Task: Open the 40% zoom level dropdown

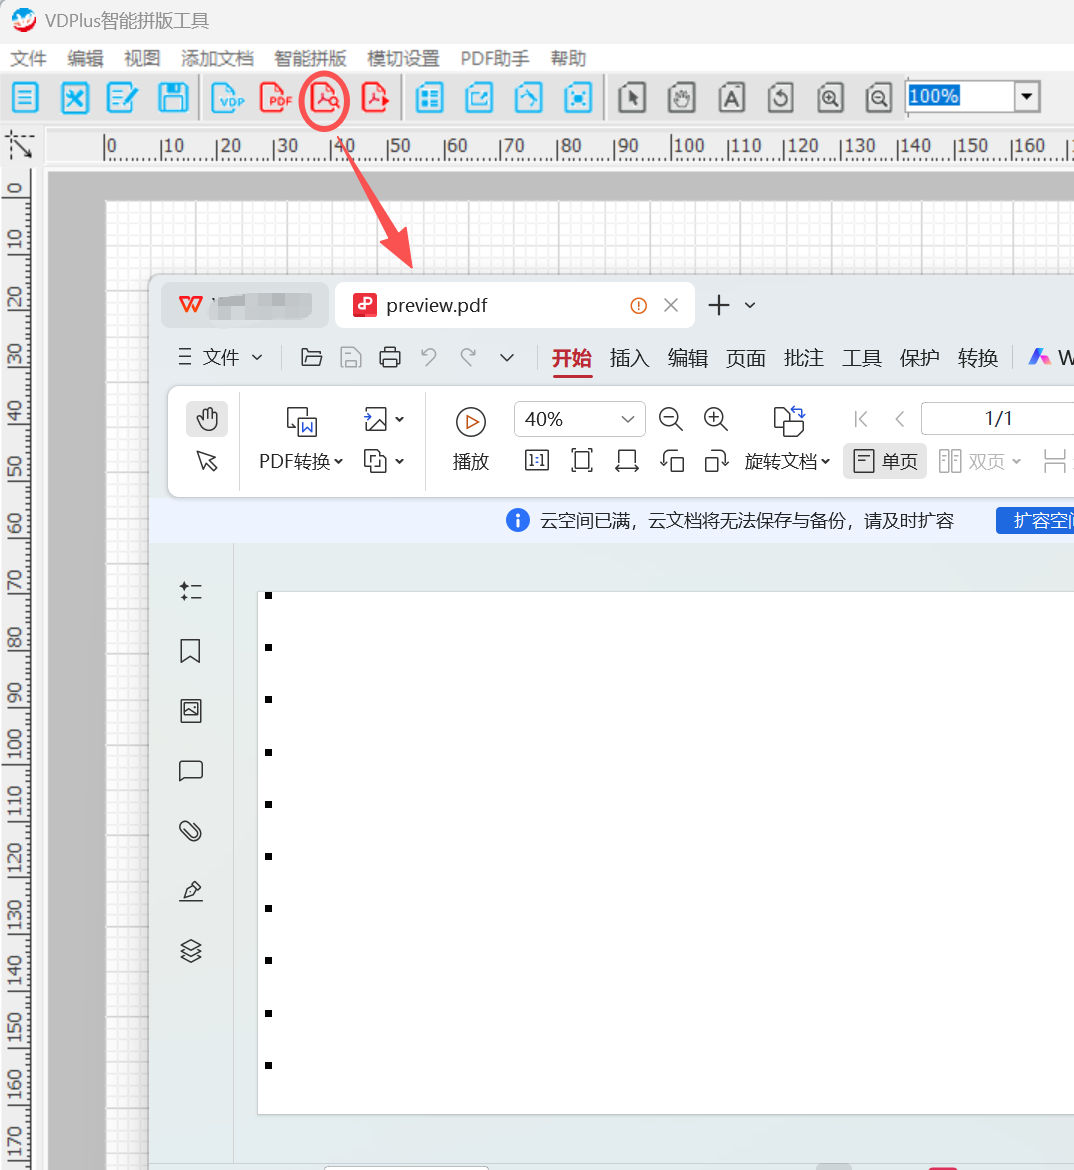Action: click(579, 419)
